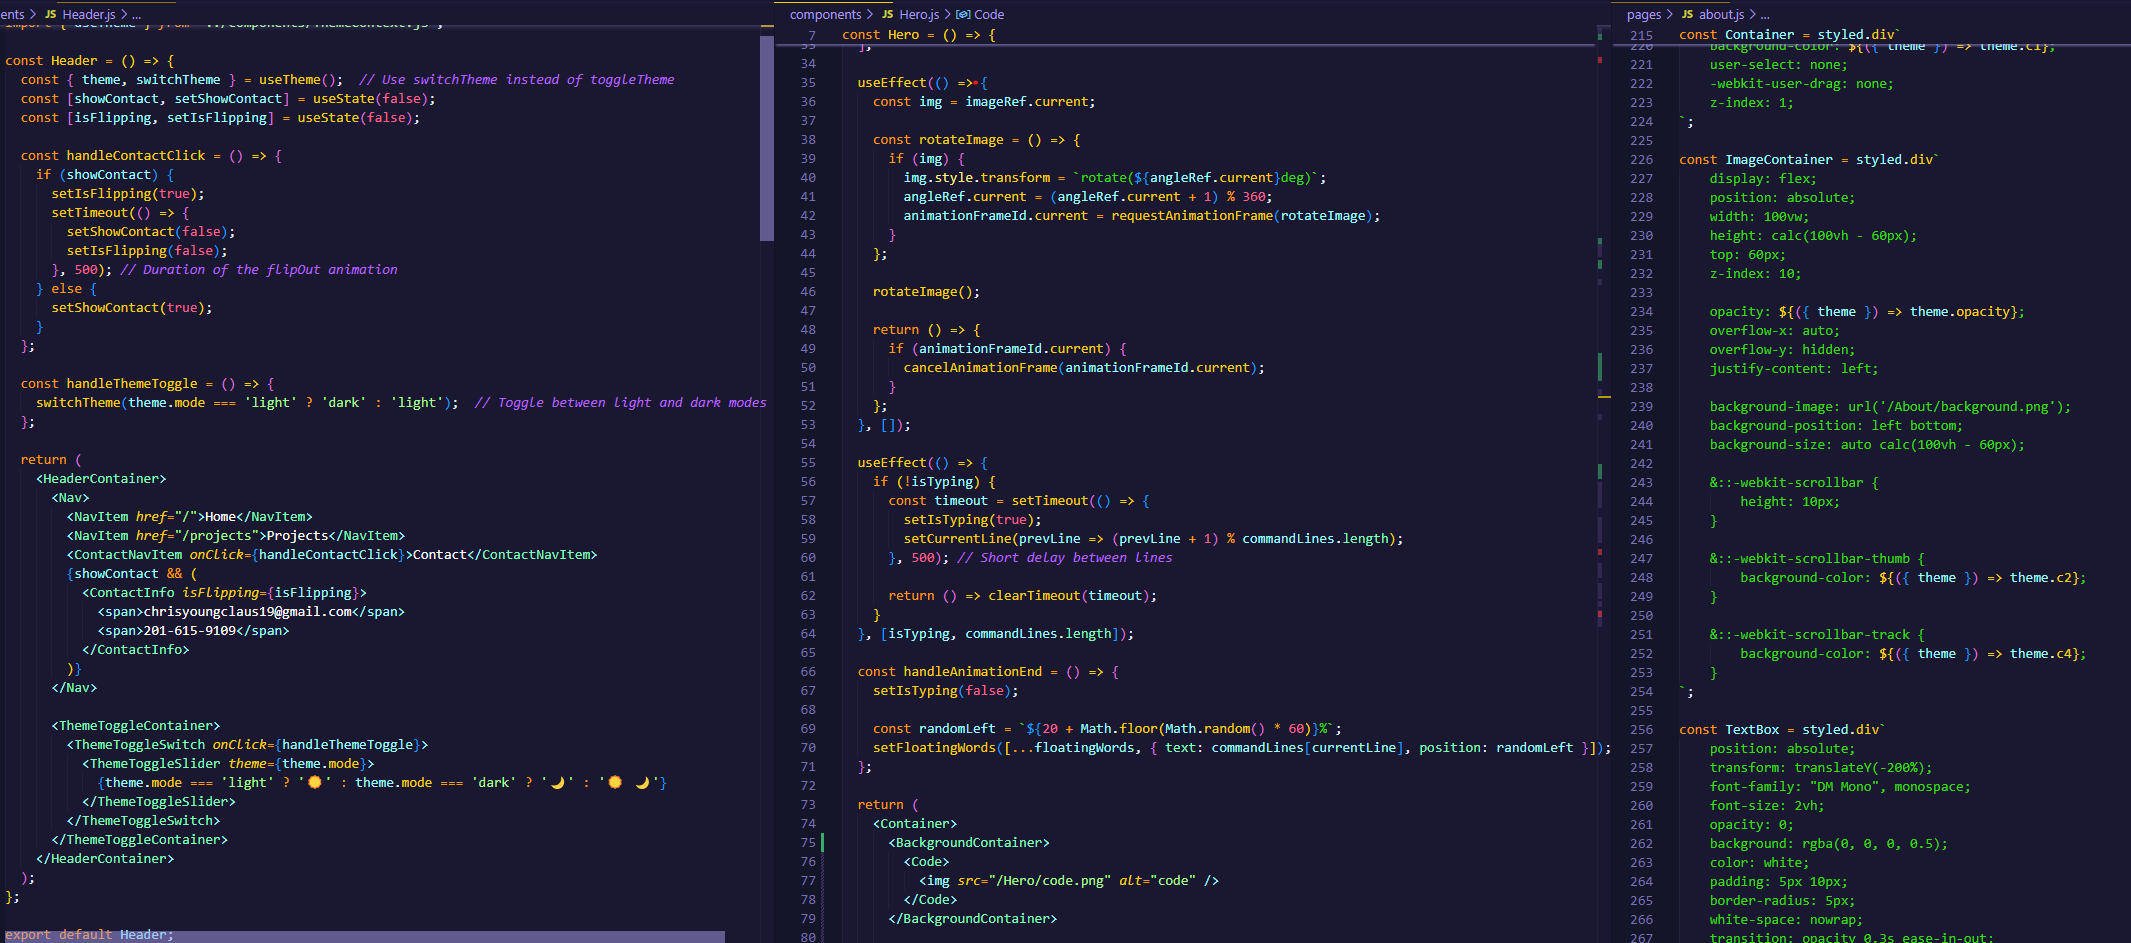Select line number 73 in Hero.js

click(x=808, y=805)
